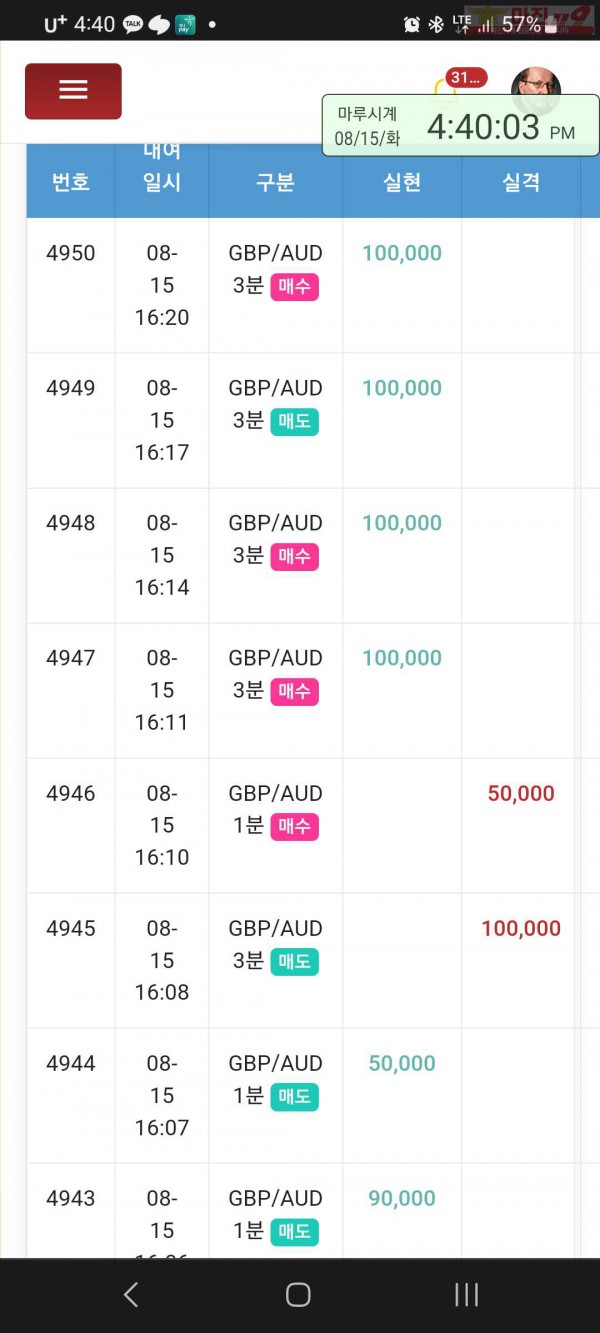Screen dimensions: 600x1333
Task: Select the 실현 column header
Action: click(x=402, y=181)
